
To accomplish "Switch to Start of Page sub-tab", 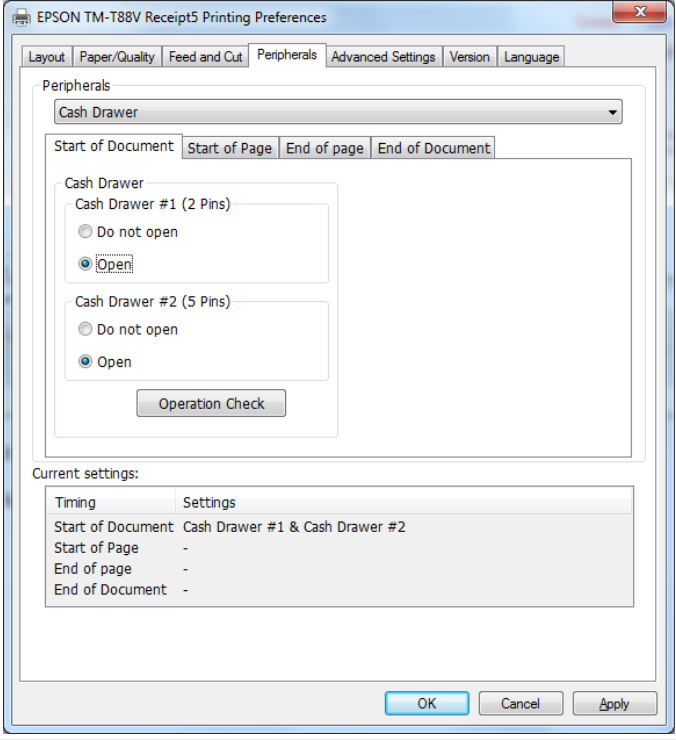I will 230,148.
